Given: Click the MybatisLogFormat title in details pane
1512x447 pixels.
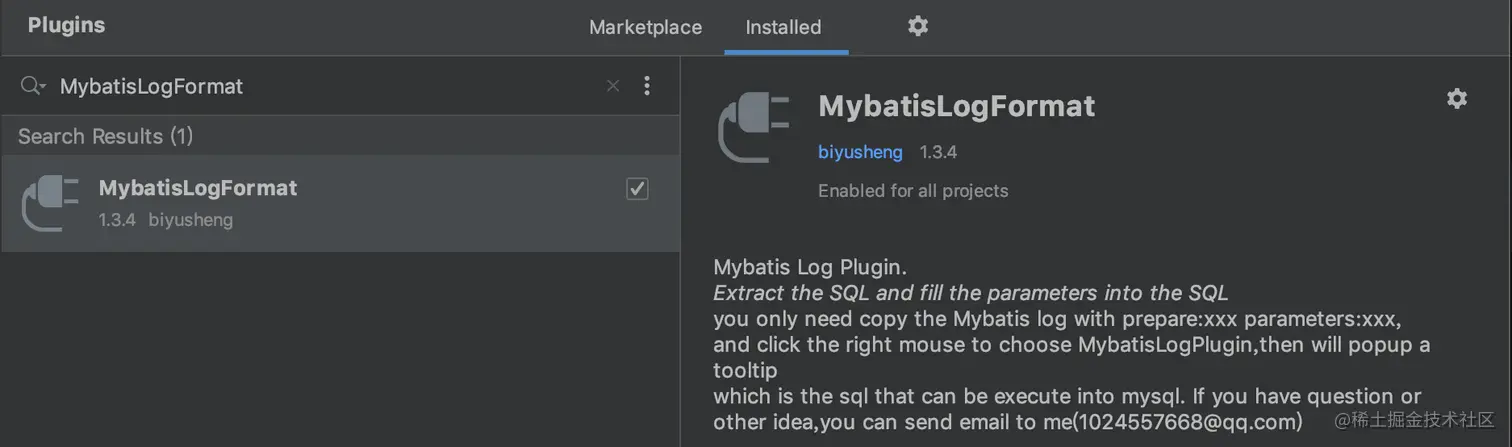Looking at the screenshot, I should coord(957,106).
